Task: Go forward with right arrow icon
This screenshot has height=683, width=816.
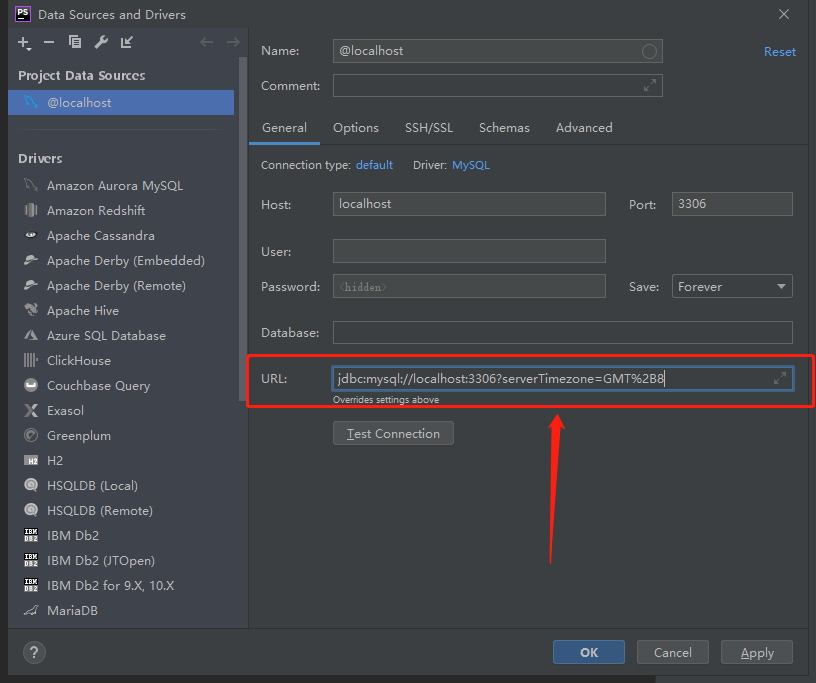Action: 233,42
